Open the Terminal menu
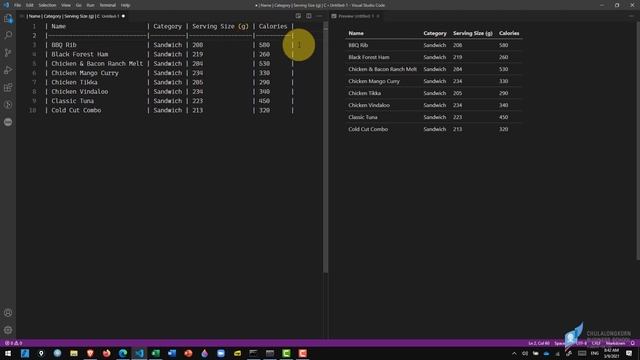Viewport: 640px width, 360px height. click(x=108, y=5)
